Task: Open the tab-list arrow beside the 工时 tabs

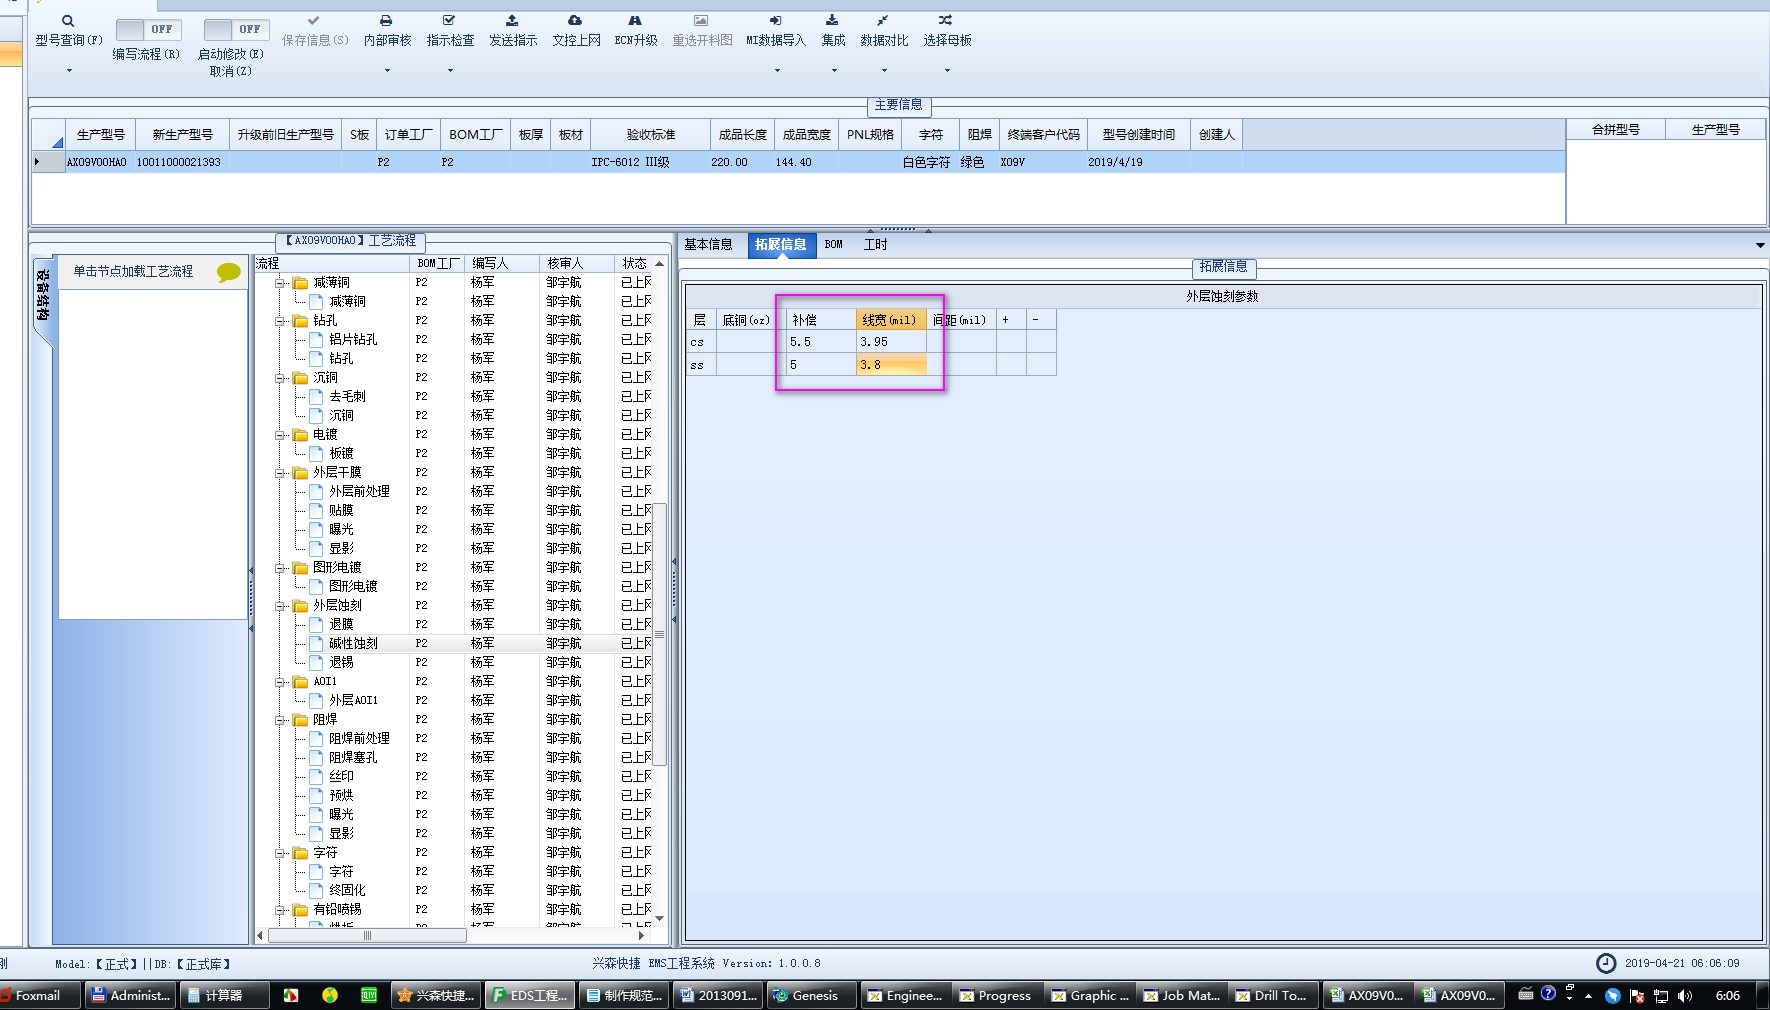Action: pos(1760,245)
